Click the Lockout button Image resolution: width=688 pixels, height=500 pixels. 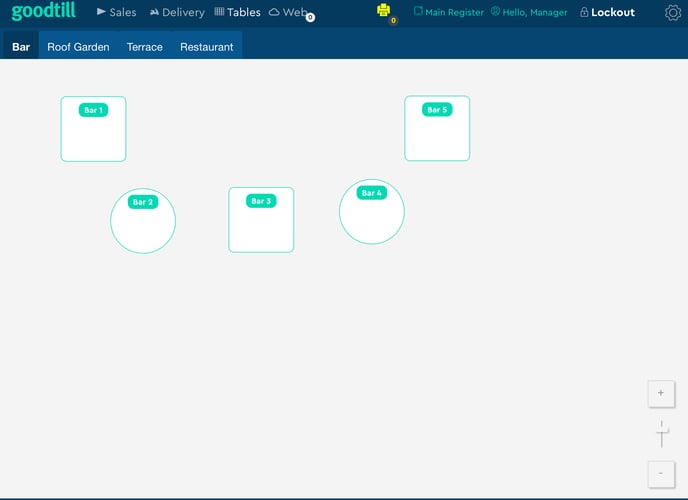pyautogui.click(x=607, y=12)
